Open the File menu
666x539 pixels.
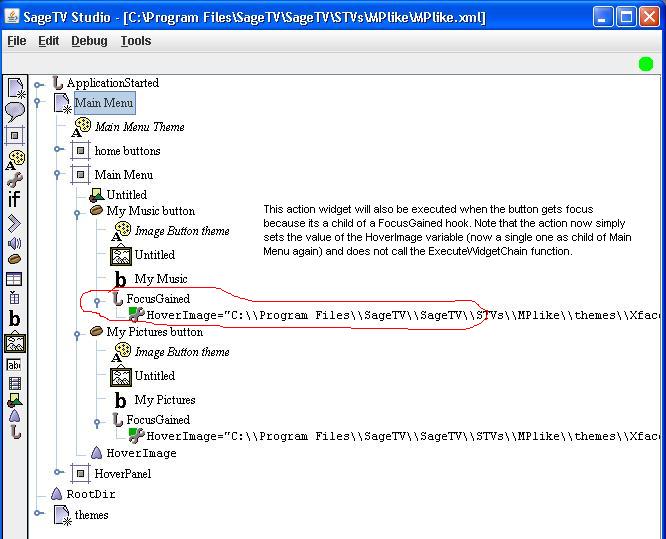click(x=17, y=41)
